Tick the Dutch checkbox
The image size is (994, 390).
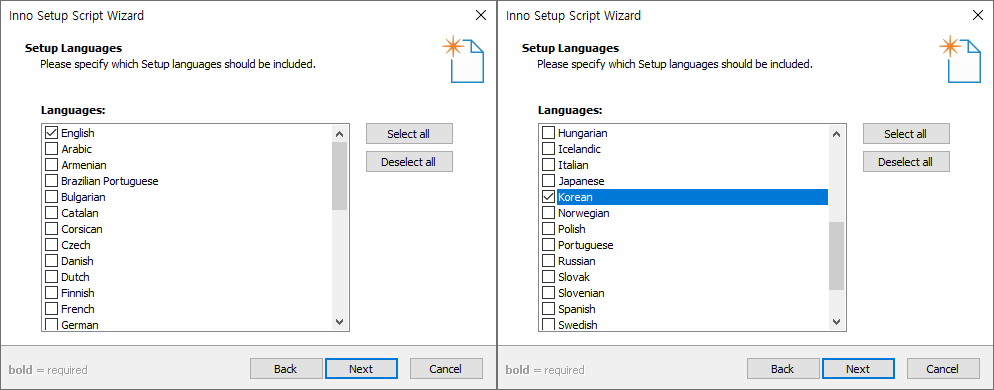[x=51, y=277]
